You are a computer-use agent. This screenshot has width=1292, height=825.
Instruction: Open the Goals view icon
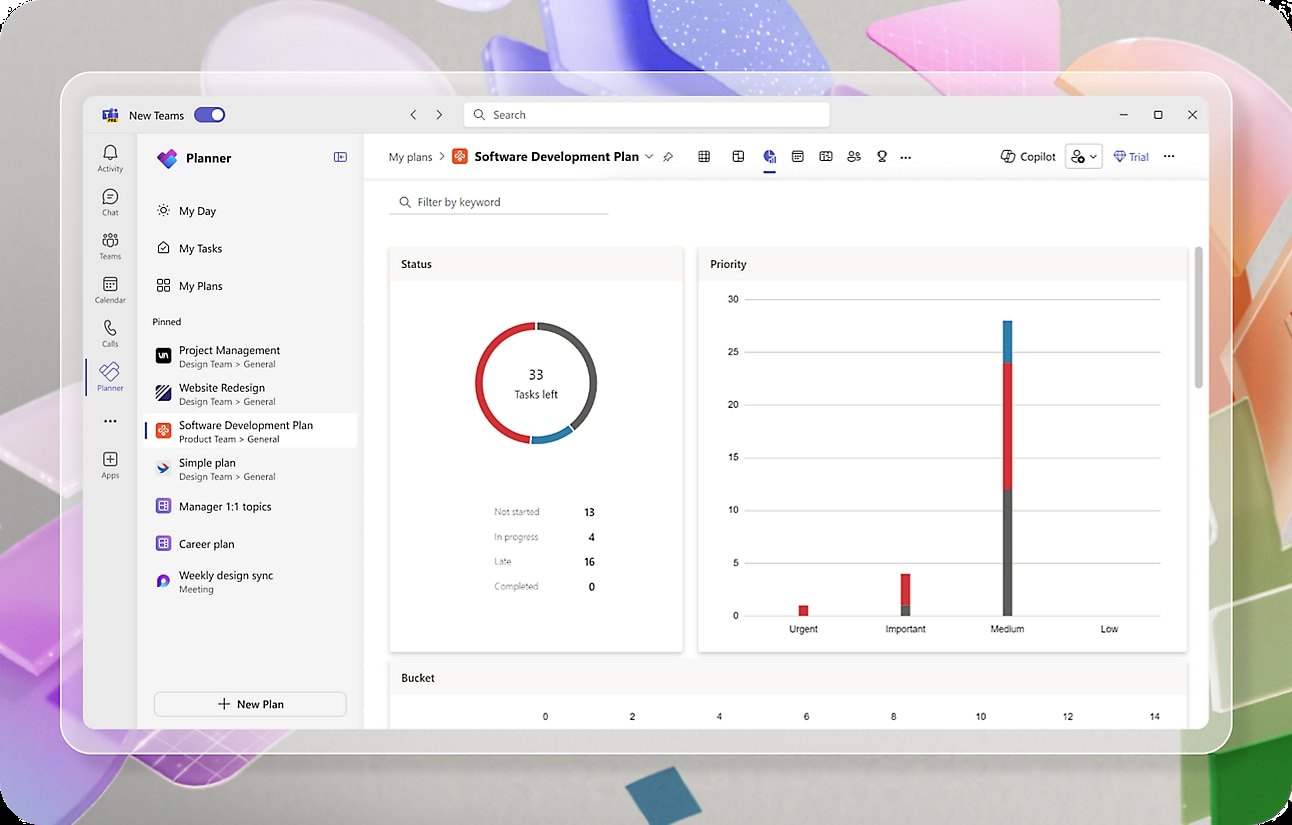point(881,156)
